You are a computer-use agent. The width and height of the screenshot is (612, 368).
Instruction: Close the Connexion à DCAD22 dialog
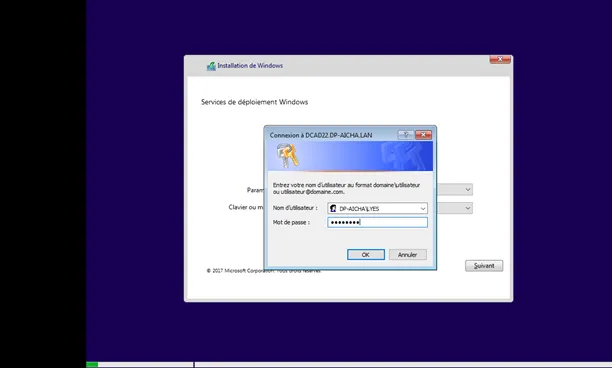pos(423,135)
